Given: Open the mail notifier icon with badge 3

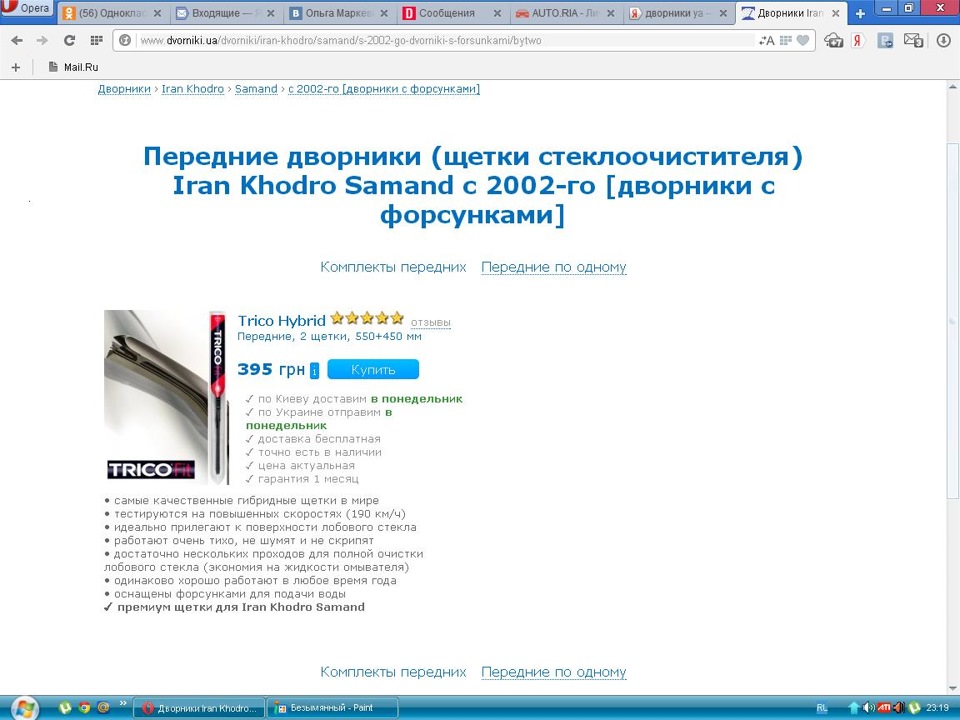Looking at the screenshot, I should coord(913,41).
